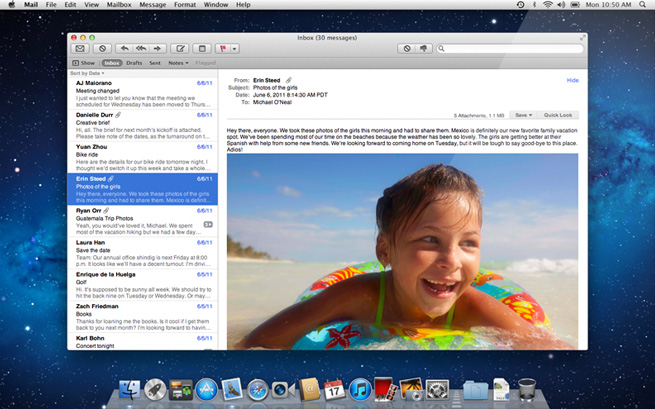Switch to the Inbox favorites tab

tap(112, 63)
